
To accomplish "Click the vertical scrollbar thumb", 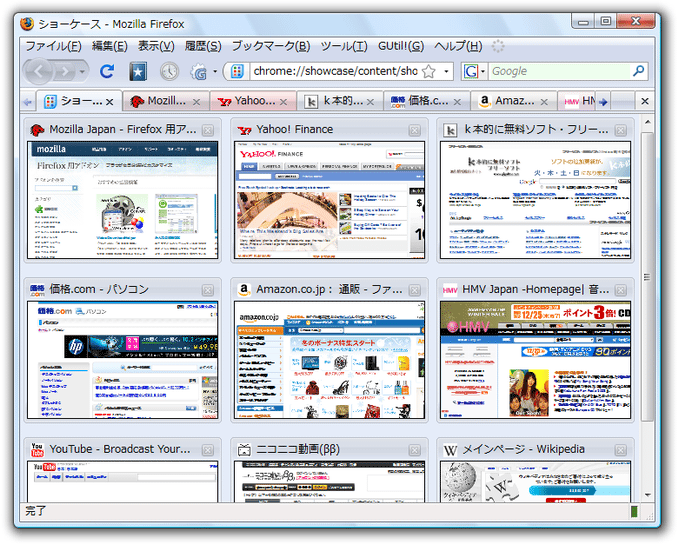I will click(647, 277).
